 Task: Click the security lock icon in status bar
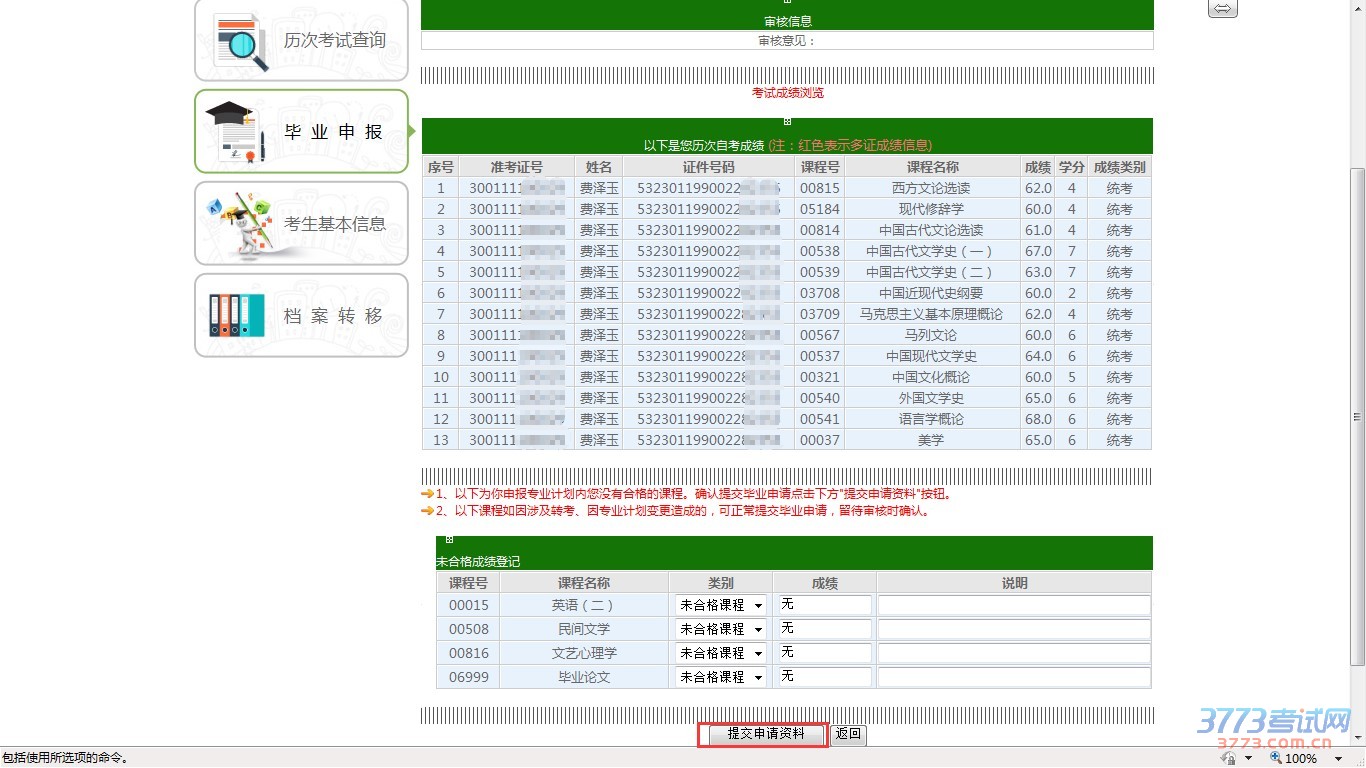tap(1228, 758)
